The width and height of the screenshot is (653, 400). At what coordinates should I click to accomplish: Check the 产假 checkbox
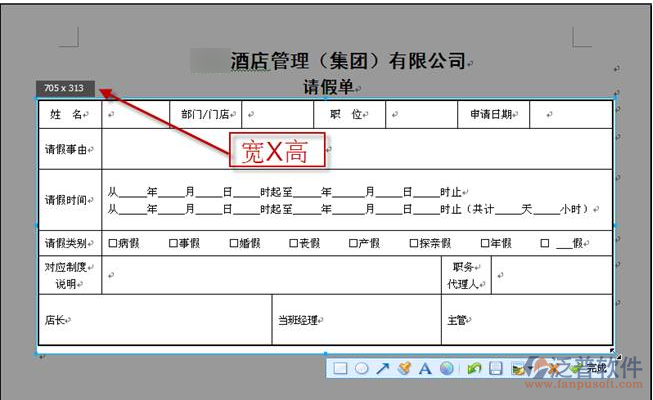[353, 243]
